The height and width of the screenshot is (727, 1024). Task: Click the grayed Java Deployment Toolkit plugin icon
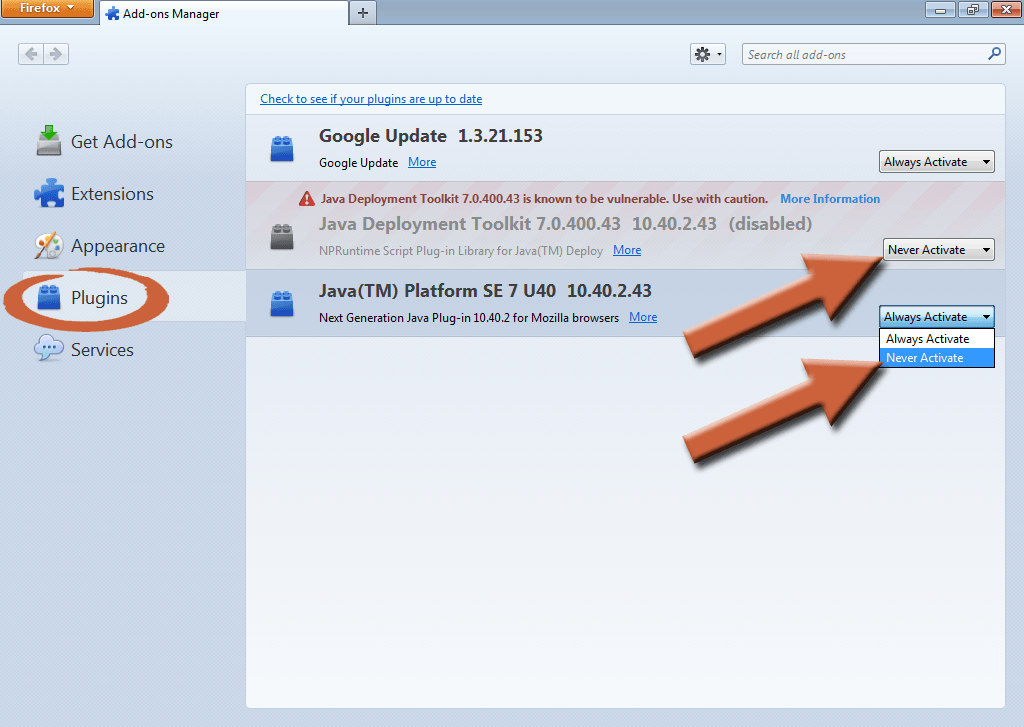282,236
